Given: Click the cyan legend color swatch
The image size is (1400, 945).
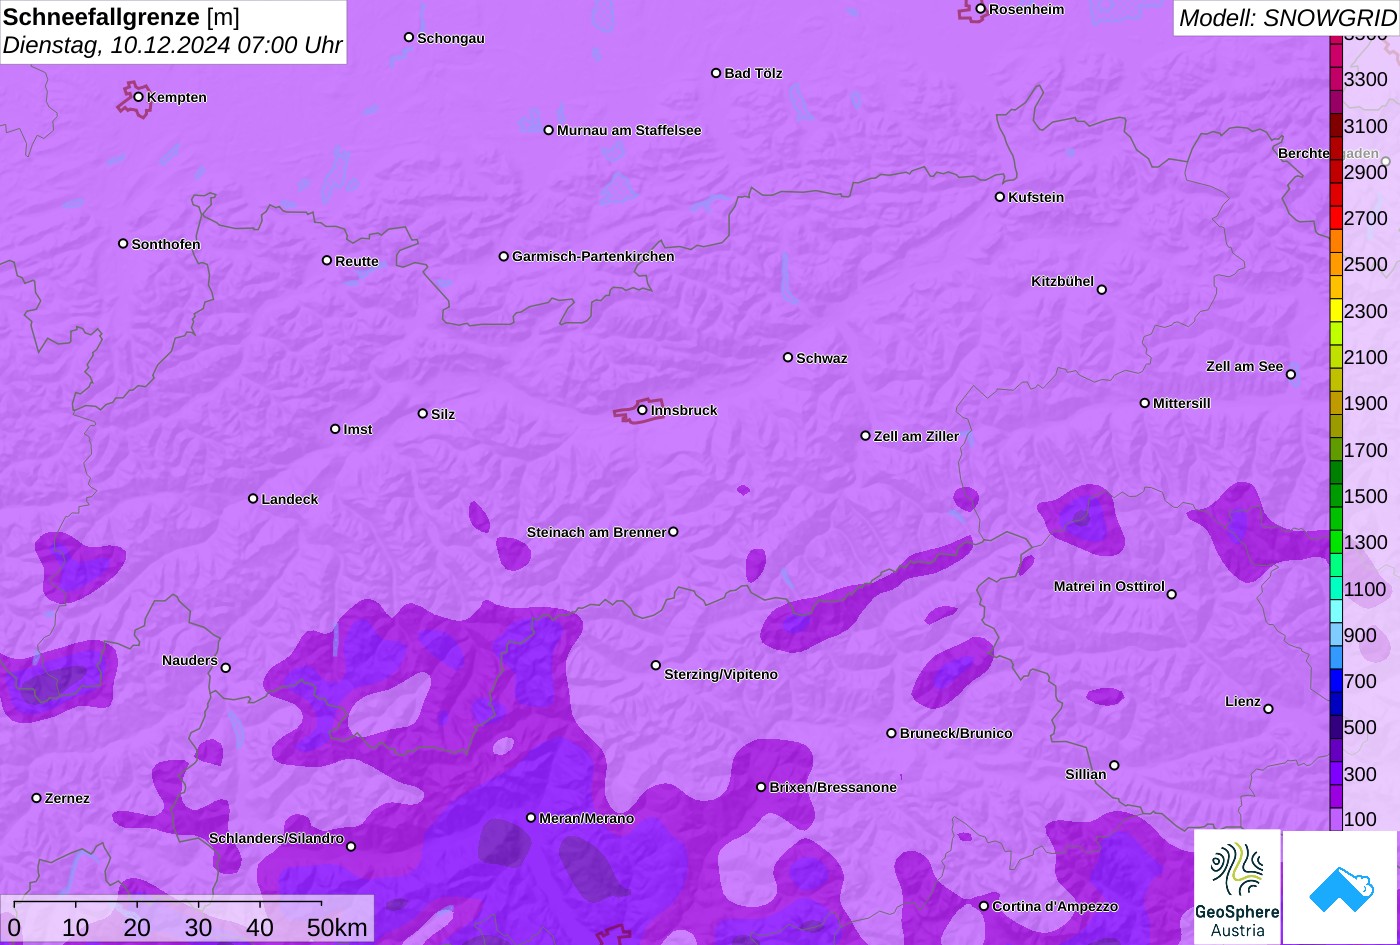Looking at the screenshot, I should coord(1336,610).
